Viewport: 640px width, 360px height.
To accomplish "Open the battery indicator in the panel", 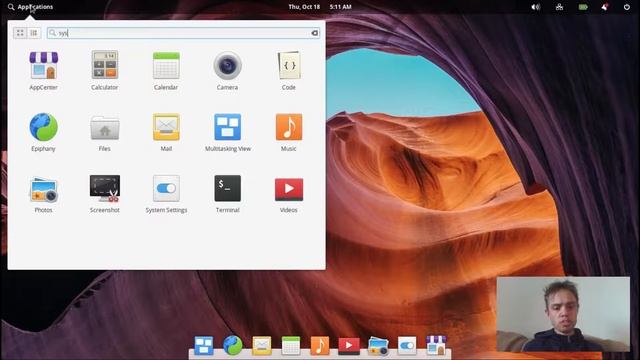I will (583, 7).
